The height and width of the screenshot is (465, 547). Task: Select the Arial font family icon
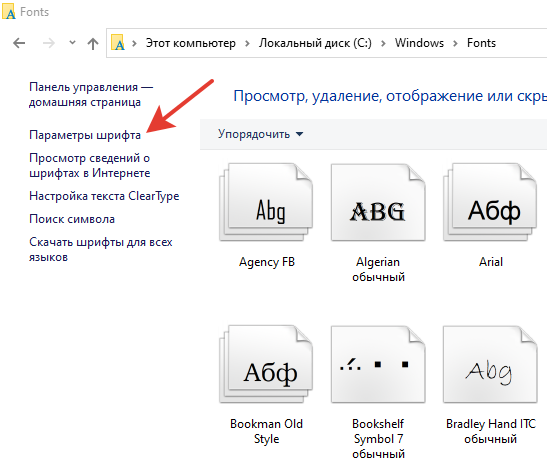(490, 202)
